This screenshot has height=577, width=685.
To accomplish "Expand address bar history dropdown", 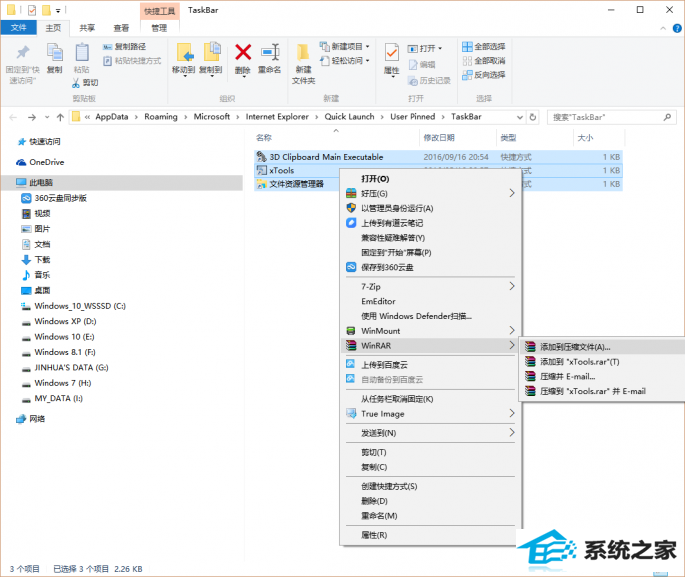I will 520,117.
